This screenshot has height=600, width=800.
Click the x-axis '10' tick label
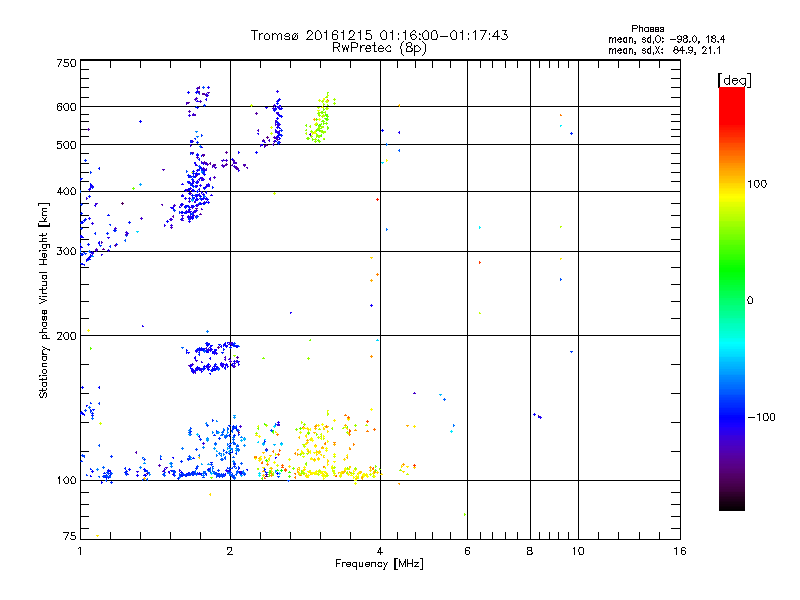[578, 551]
